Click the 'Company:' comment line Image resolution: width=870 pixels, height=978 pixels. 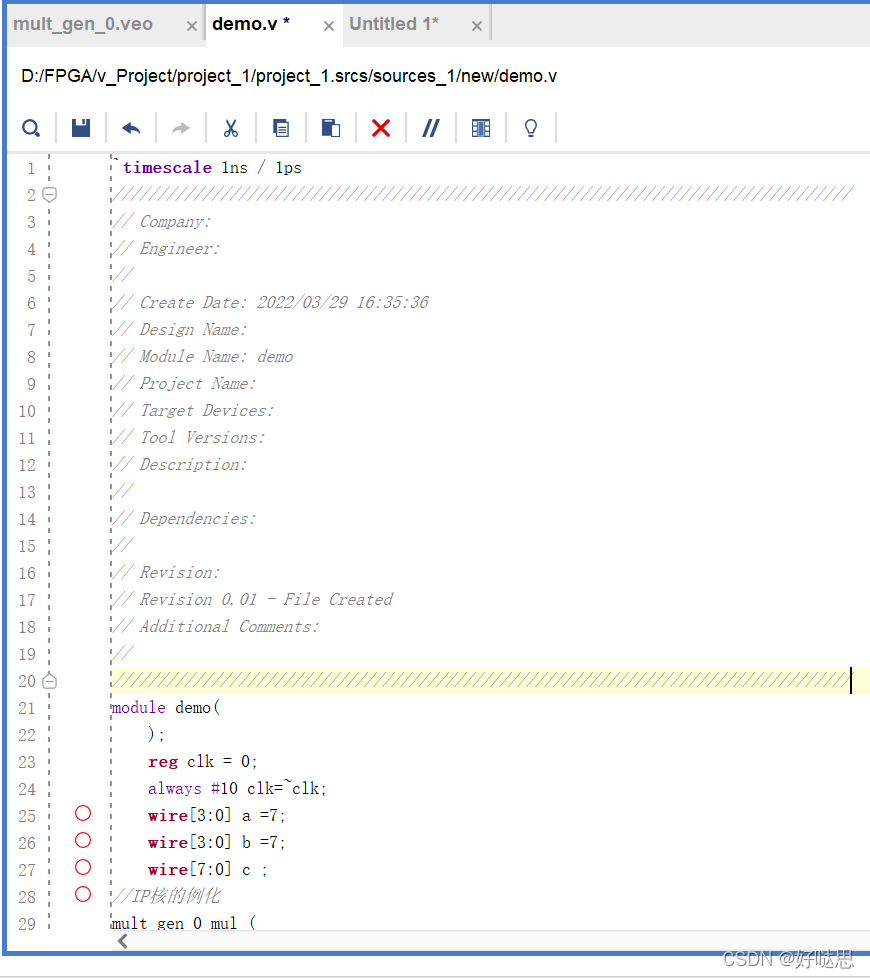pyautogui.click(x=162, y=221)
